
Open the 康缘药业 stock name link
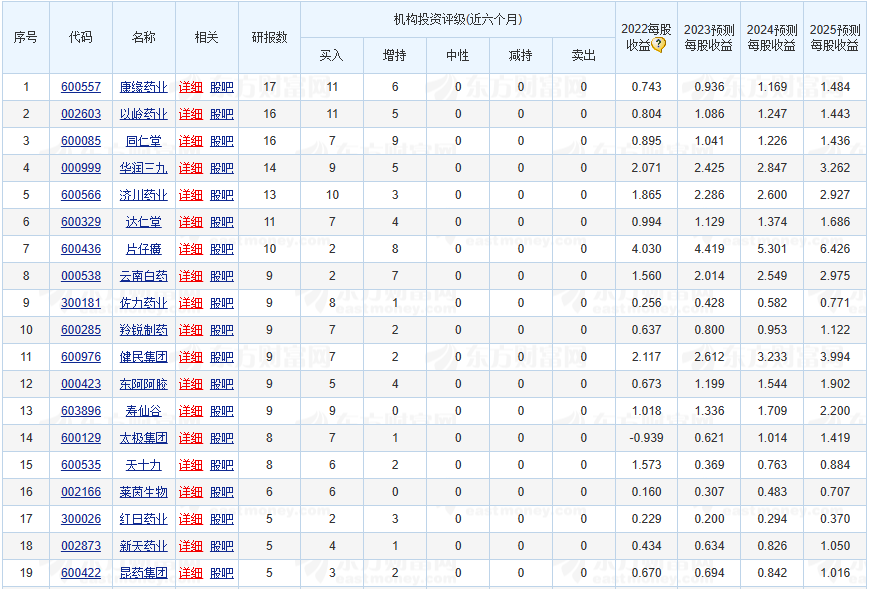tap(143, 87)
